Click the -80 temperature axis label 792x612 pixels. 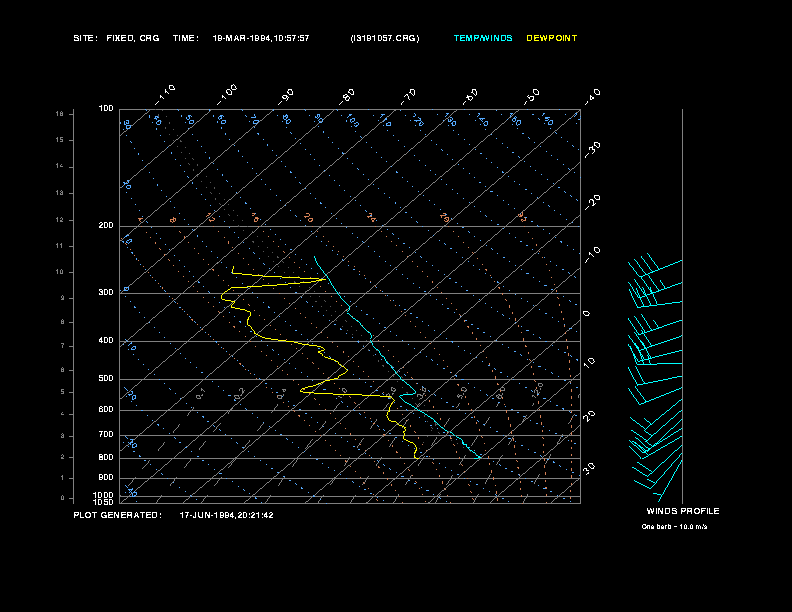(347, 97)
